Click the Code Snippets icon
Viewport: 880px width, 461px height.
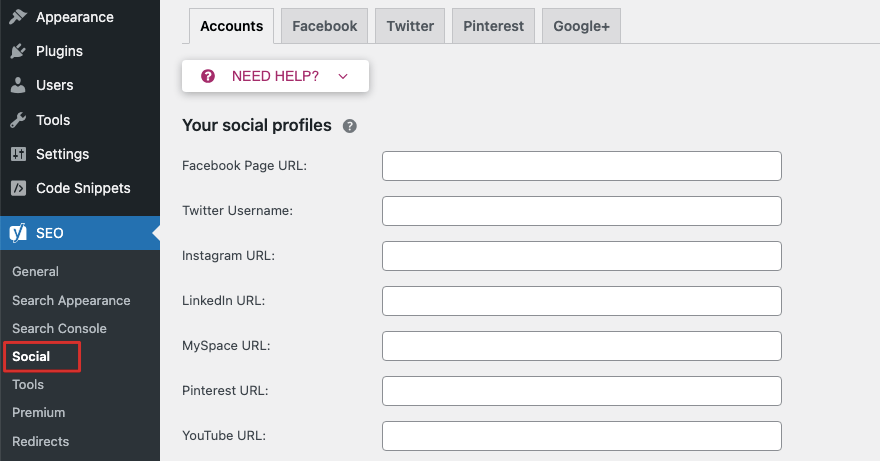[18, 188]
